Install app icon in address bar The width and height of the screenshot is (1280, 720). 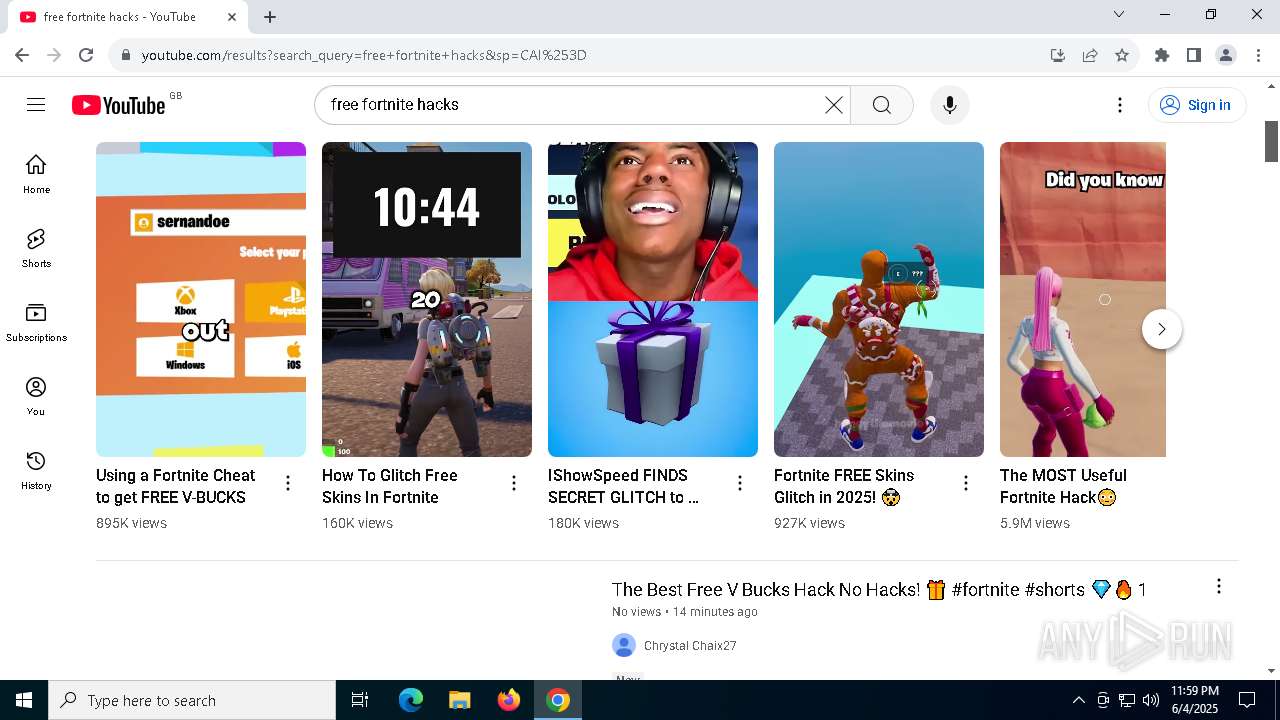point(1058,55)
